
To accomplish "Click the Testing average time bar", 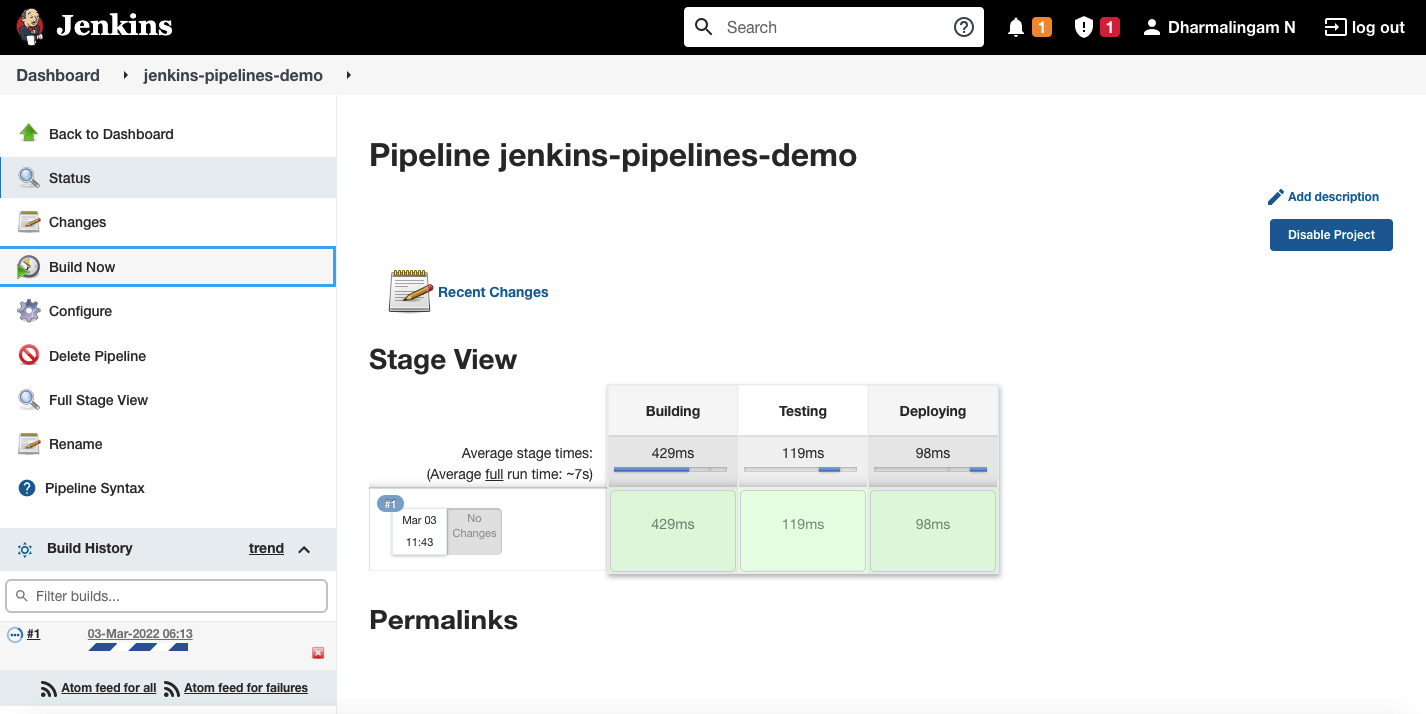I will pyautogui.click(x=800, y=469).
